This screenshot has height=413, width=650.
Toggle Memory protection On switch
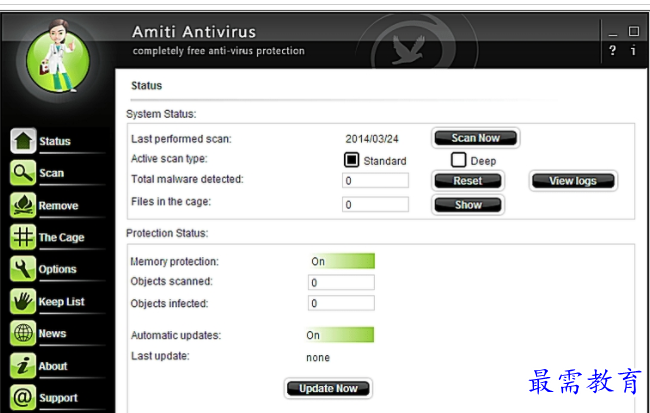pyautogui.click(x=341, y=261)
